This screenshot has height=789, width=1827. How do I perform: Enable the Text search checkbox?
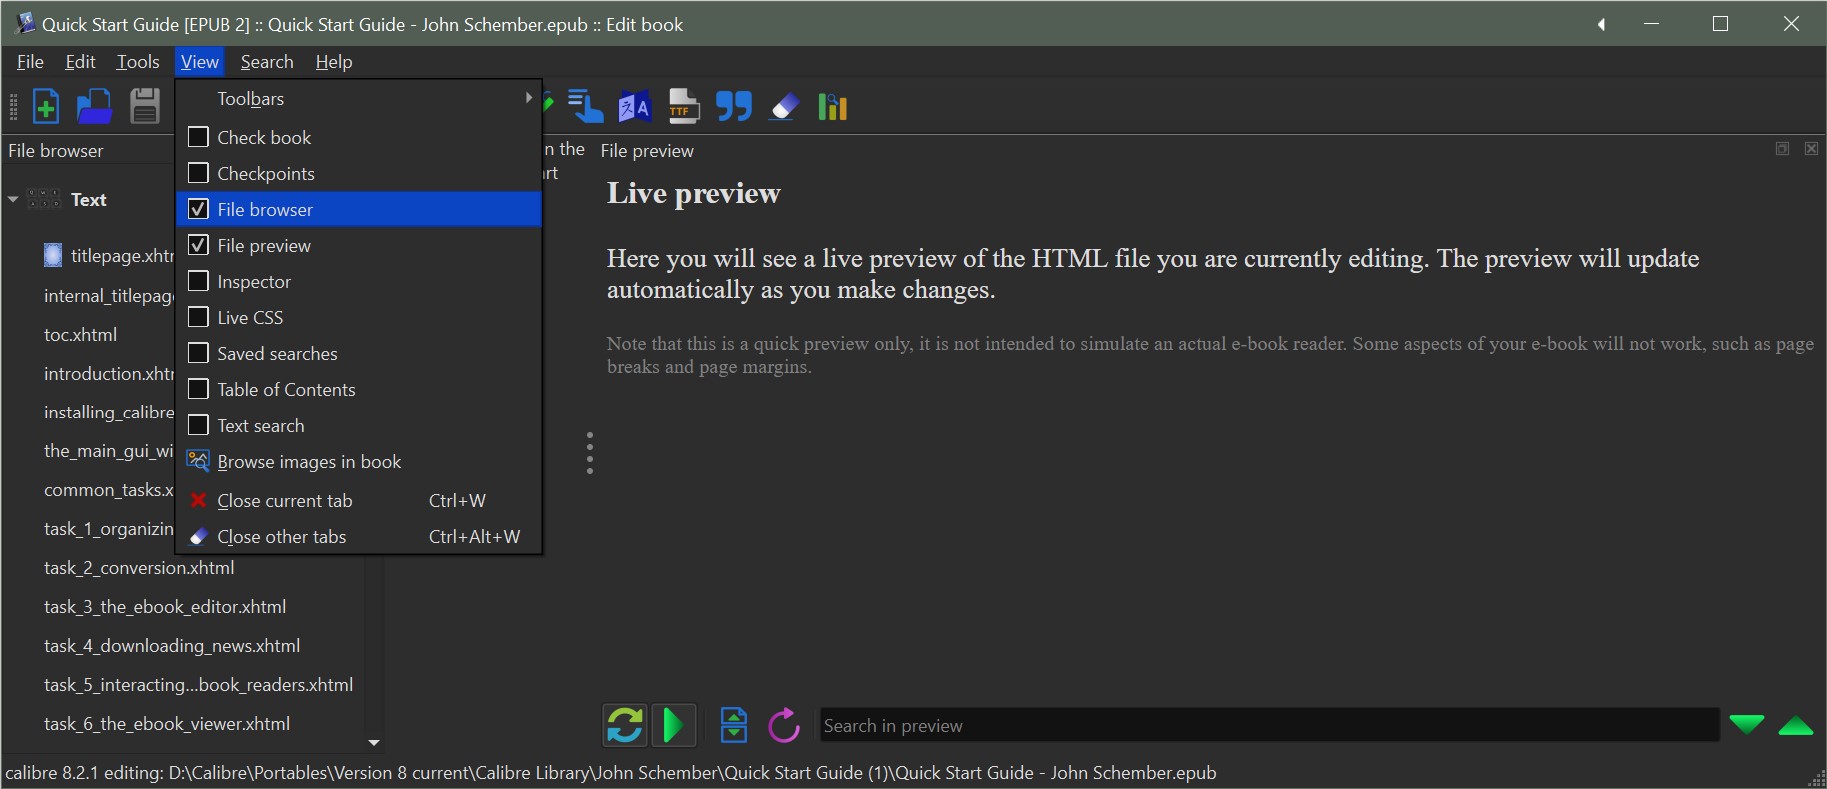(x=198, y=425)
